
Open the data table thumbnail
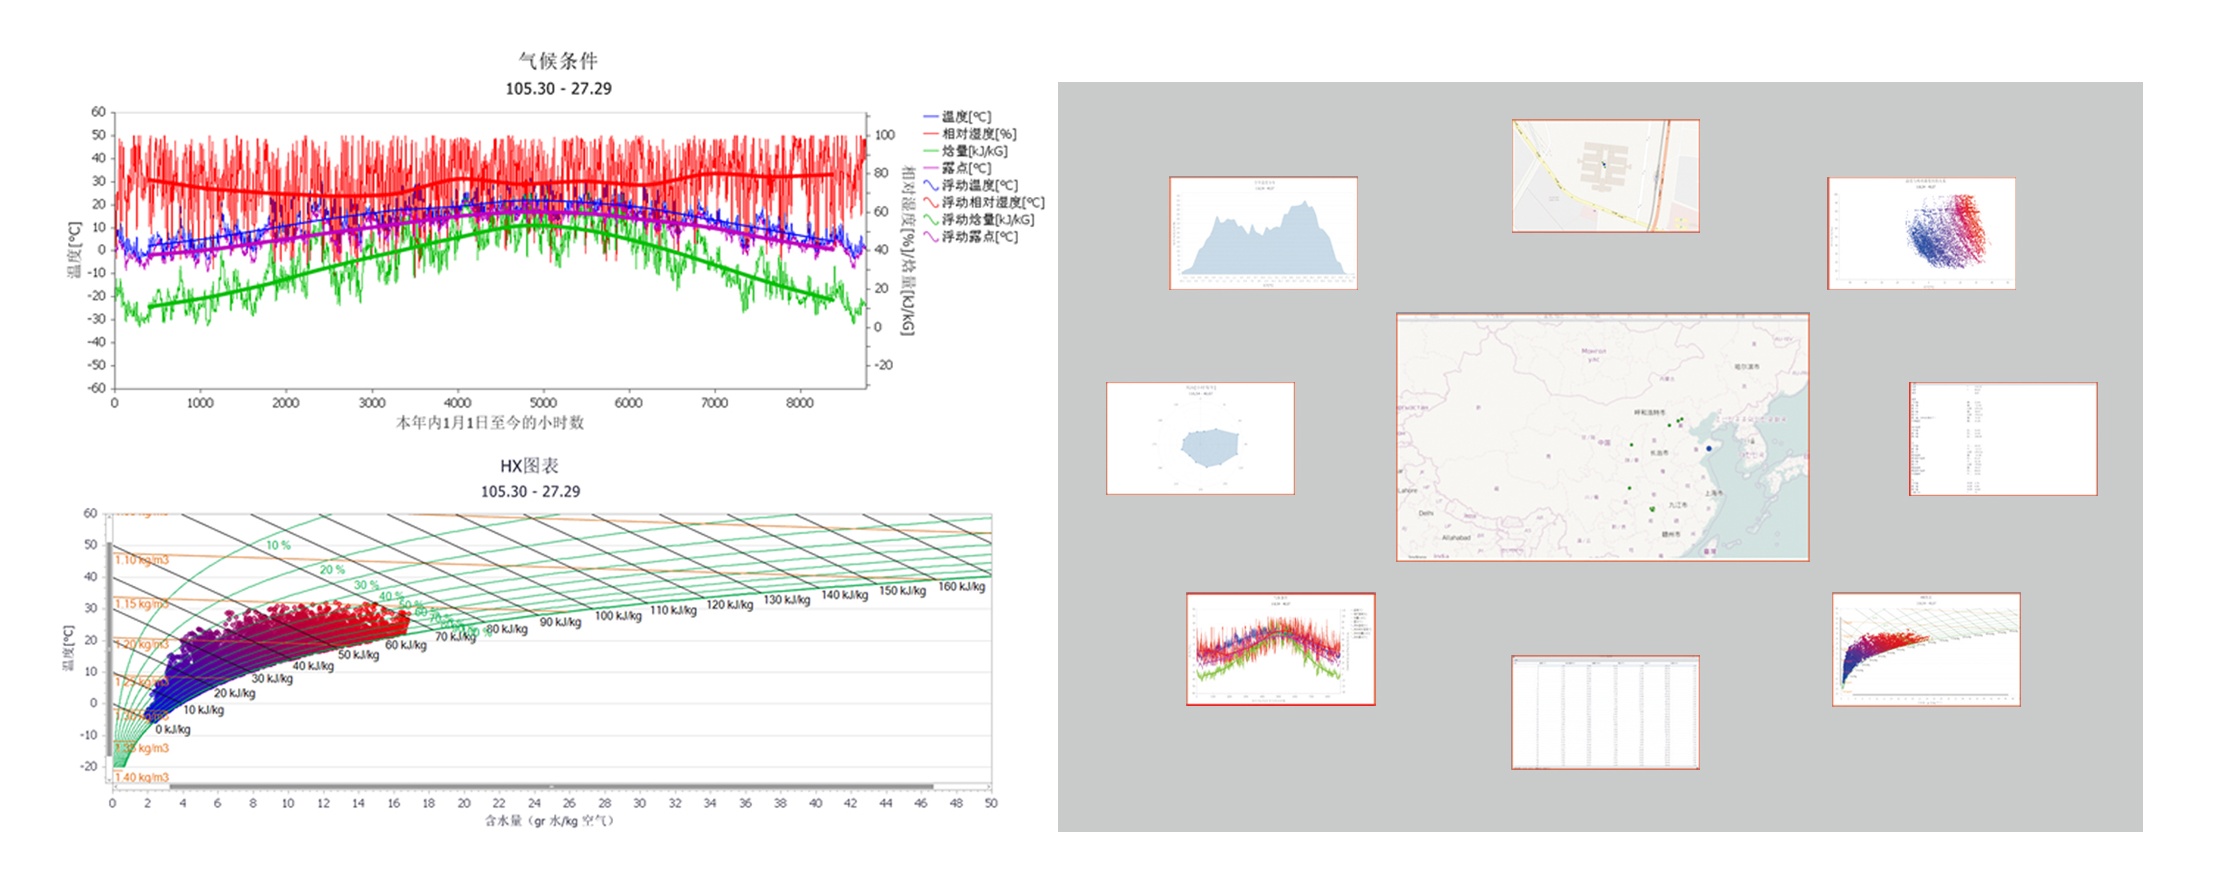(x=1605, y=712)
